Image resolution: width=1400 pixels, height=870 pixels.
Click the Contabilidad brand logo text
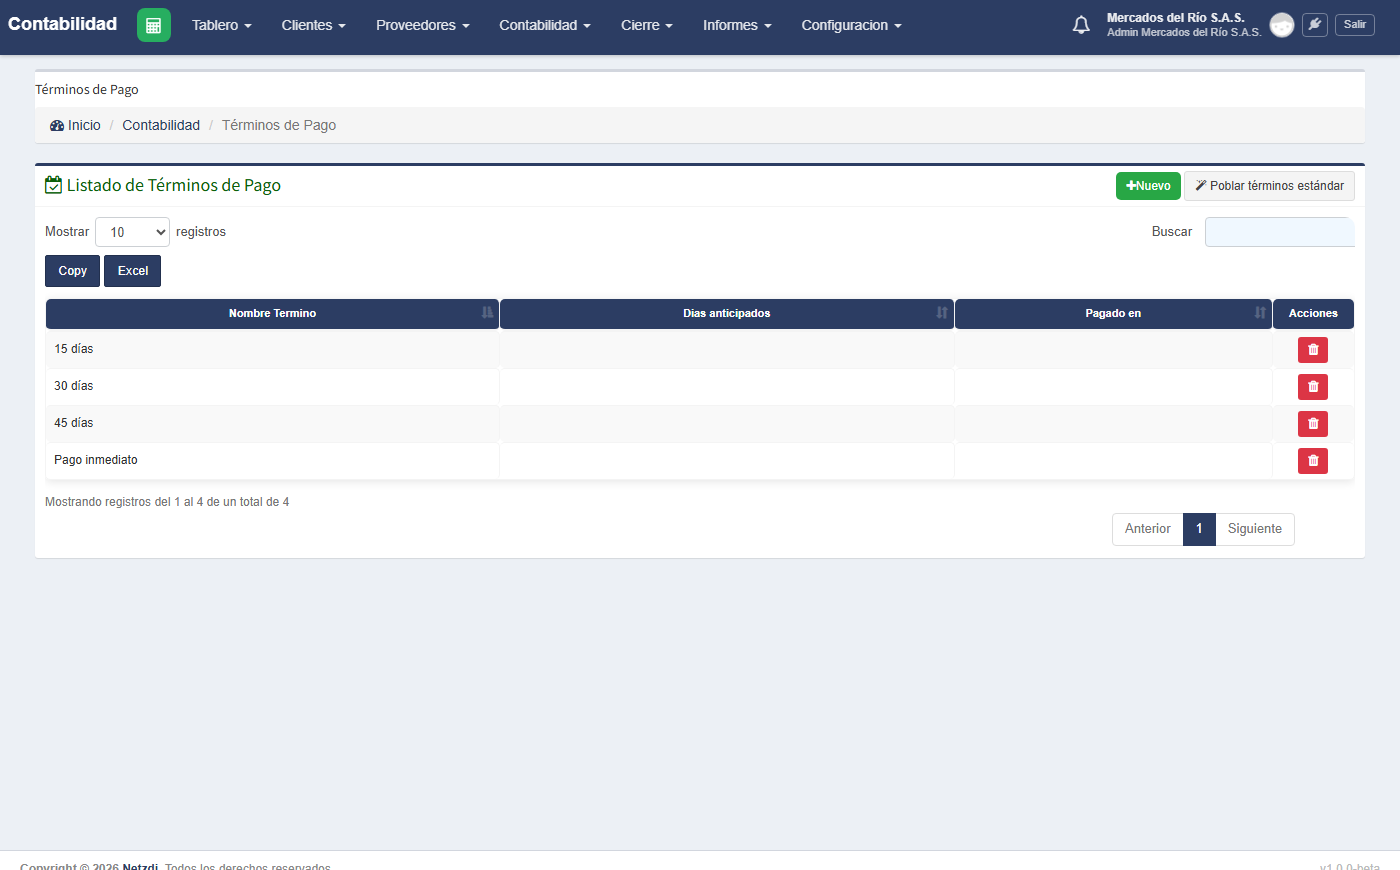point(63,24)
